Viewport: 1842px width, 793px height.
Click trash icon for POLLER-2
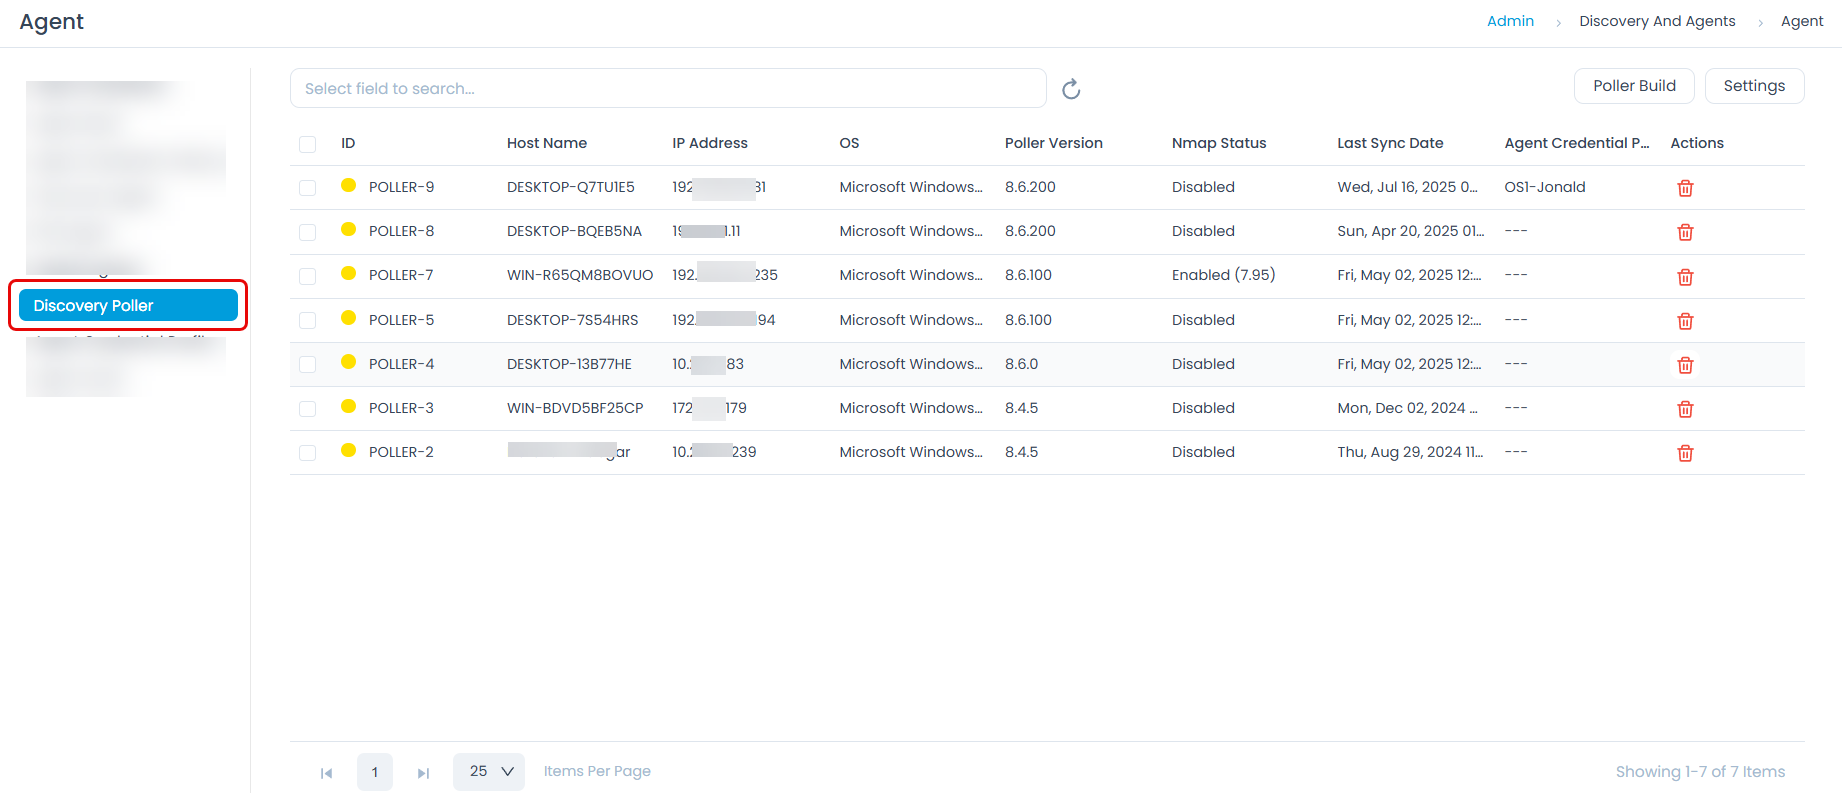[1685, 453]
